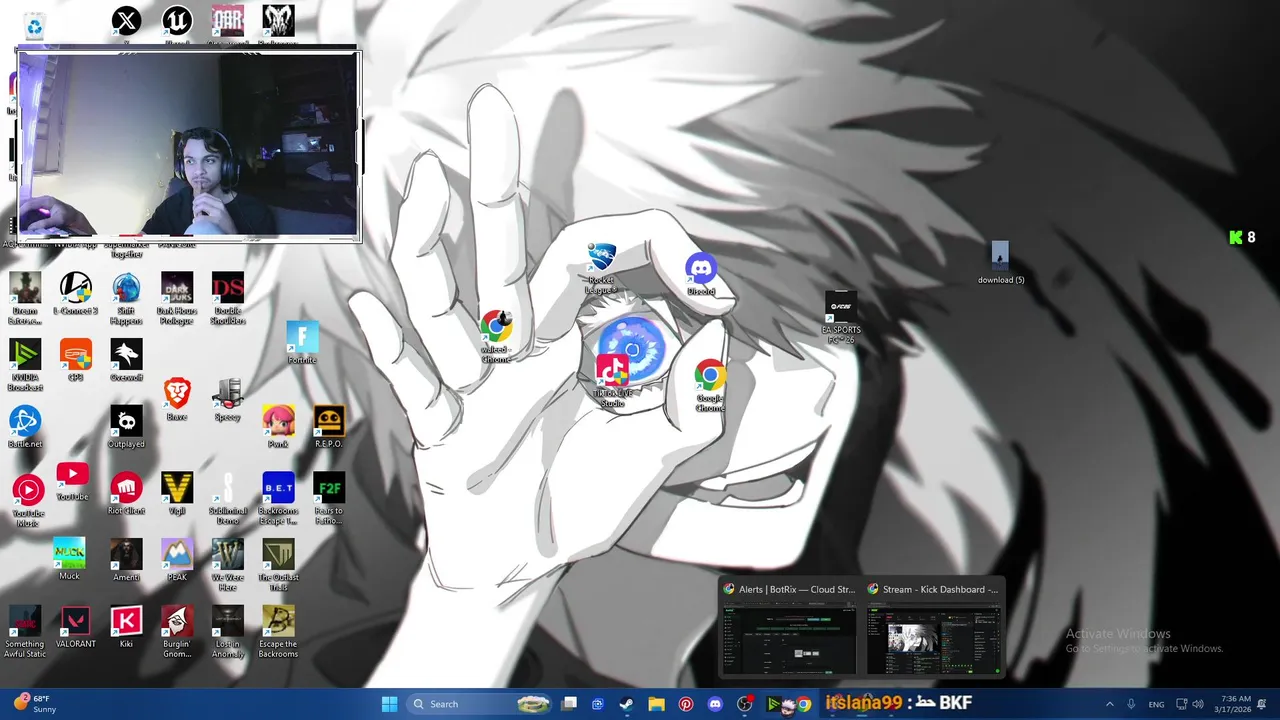Open the Google Chrome desktop shortcut
Viewport: 1280px width, 720px height.
710,386
